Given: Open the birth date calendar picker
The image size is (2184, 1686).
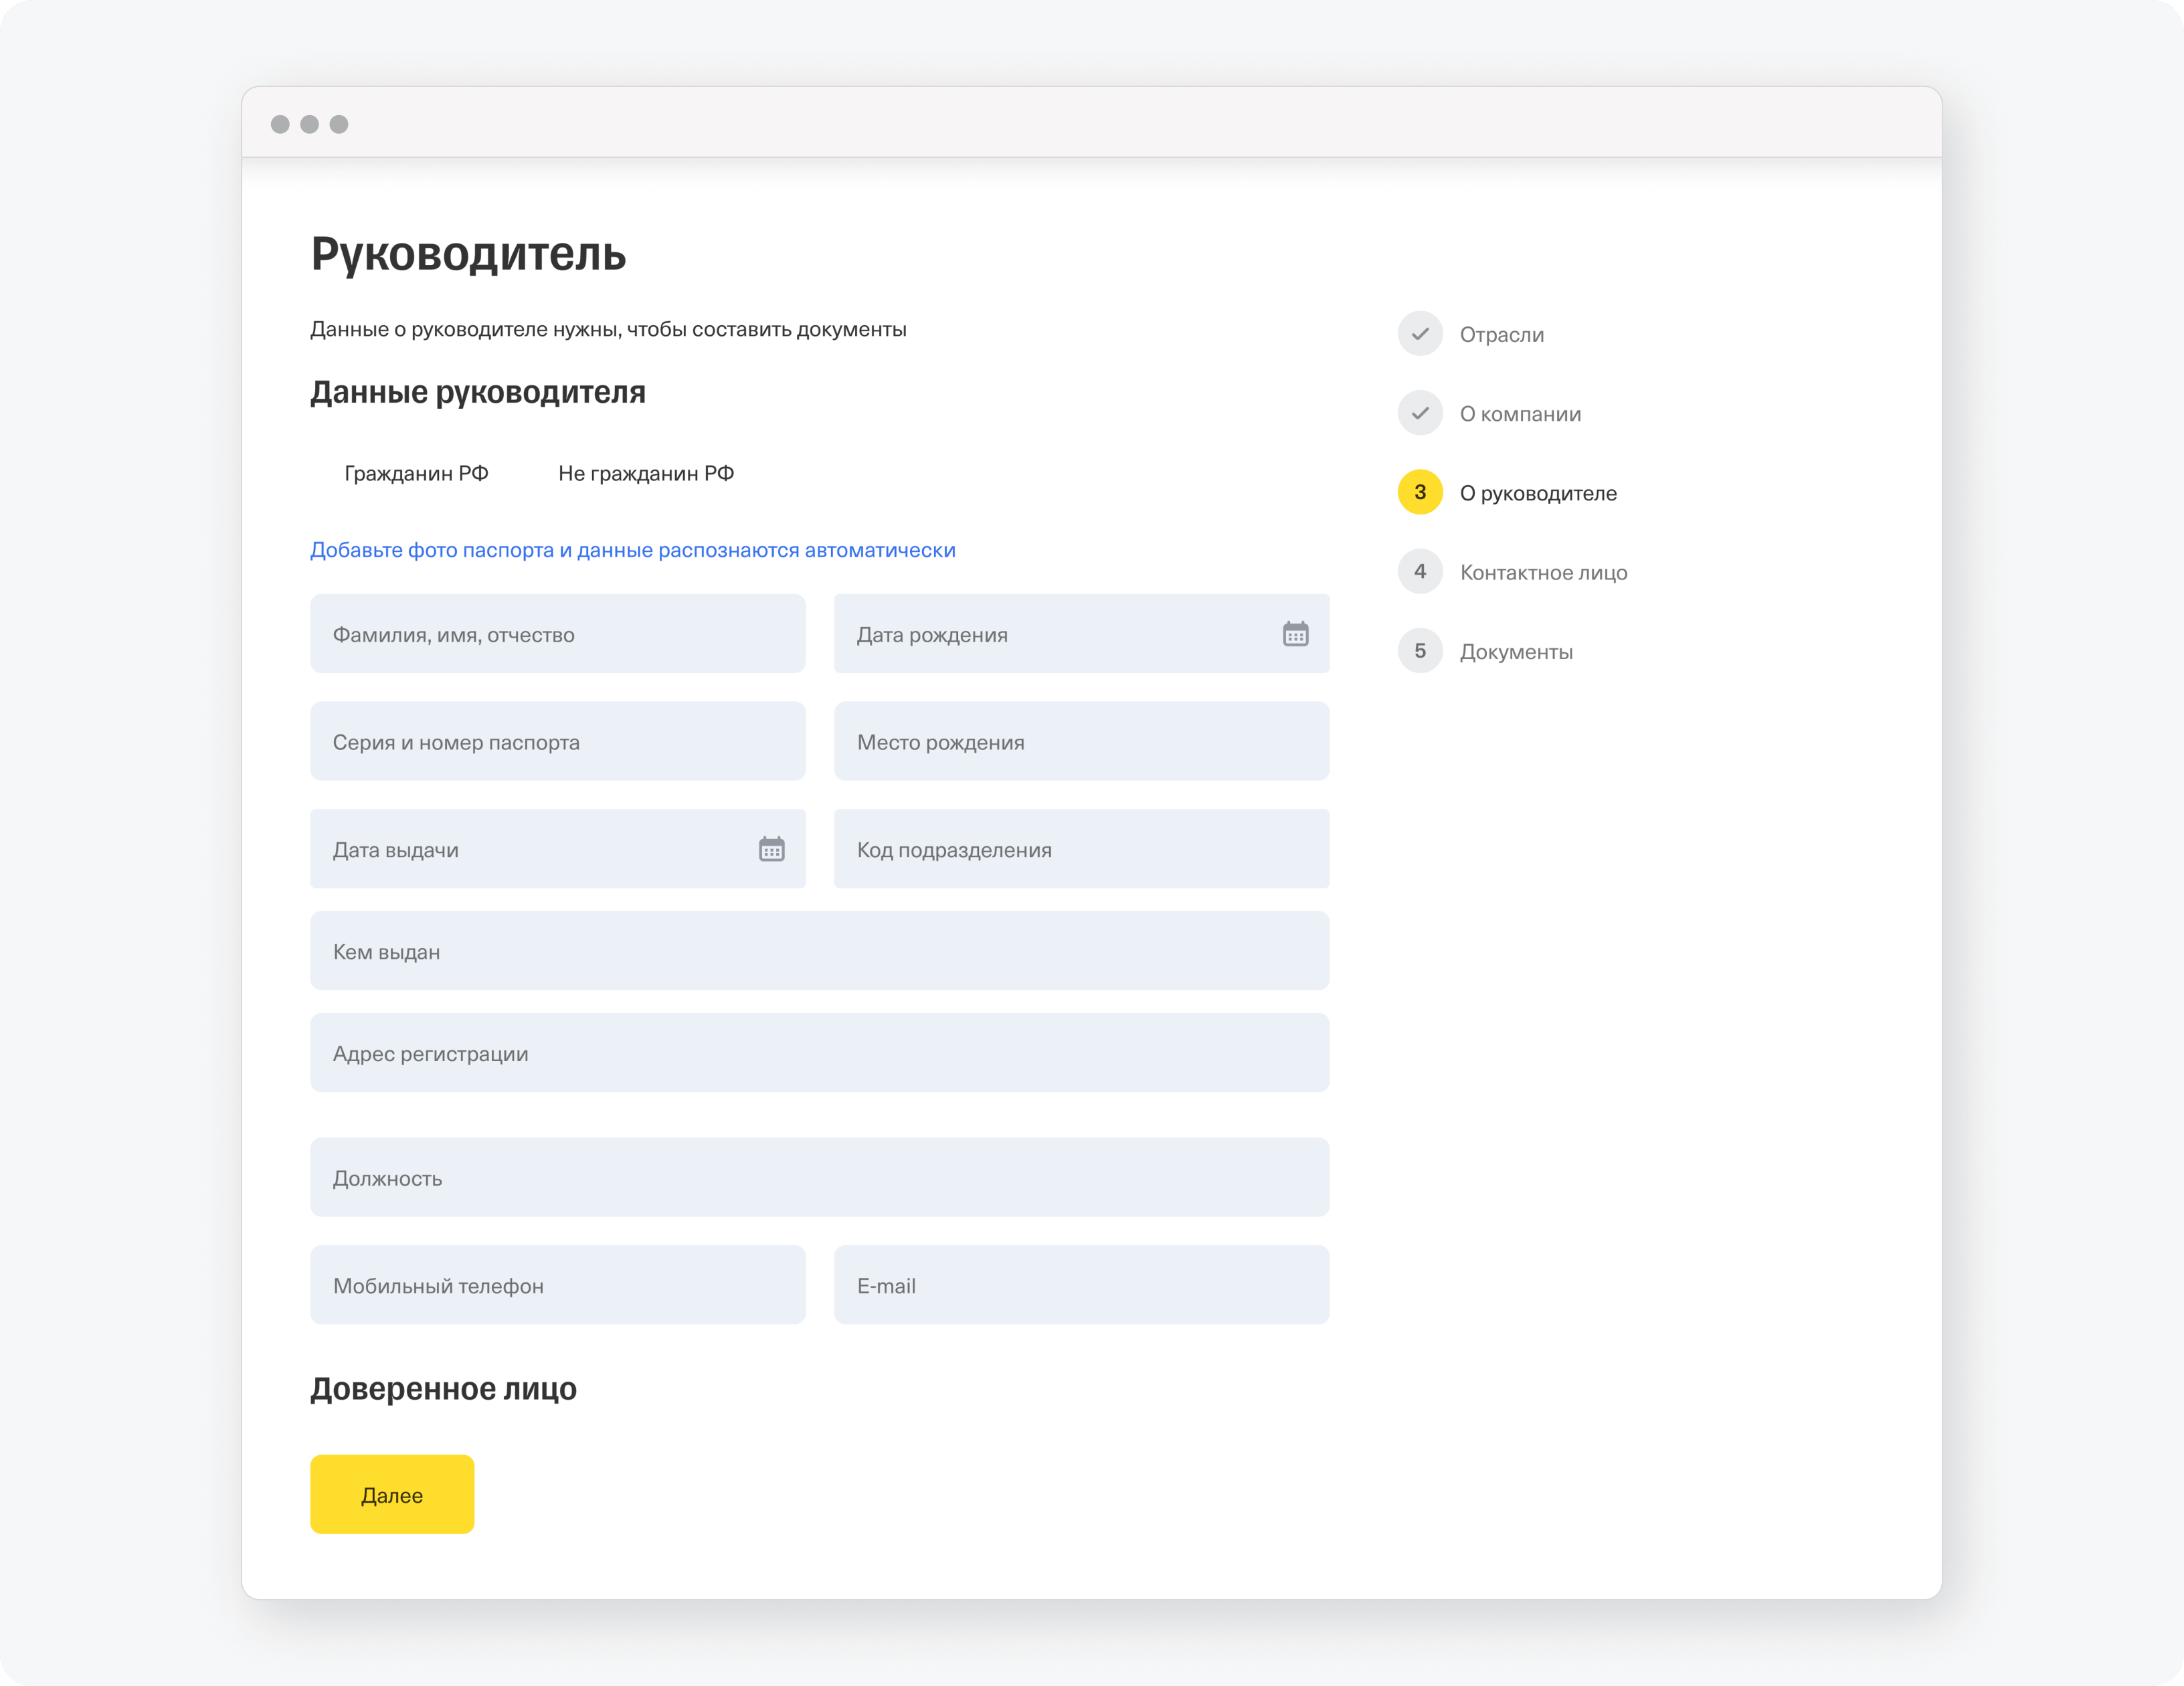Looking at the screenshot, I should coord(1295,634).
